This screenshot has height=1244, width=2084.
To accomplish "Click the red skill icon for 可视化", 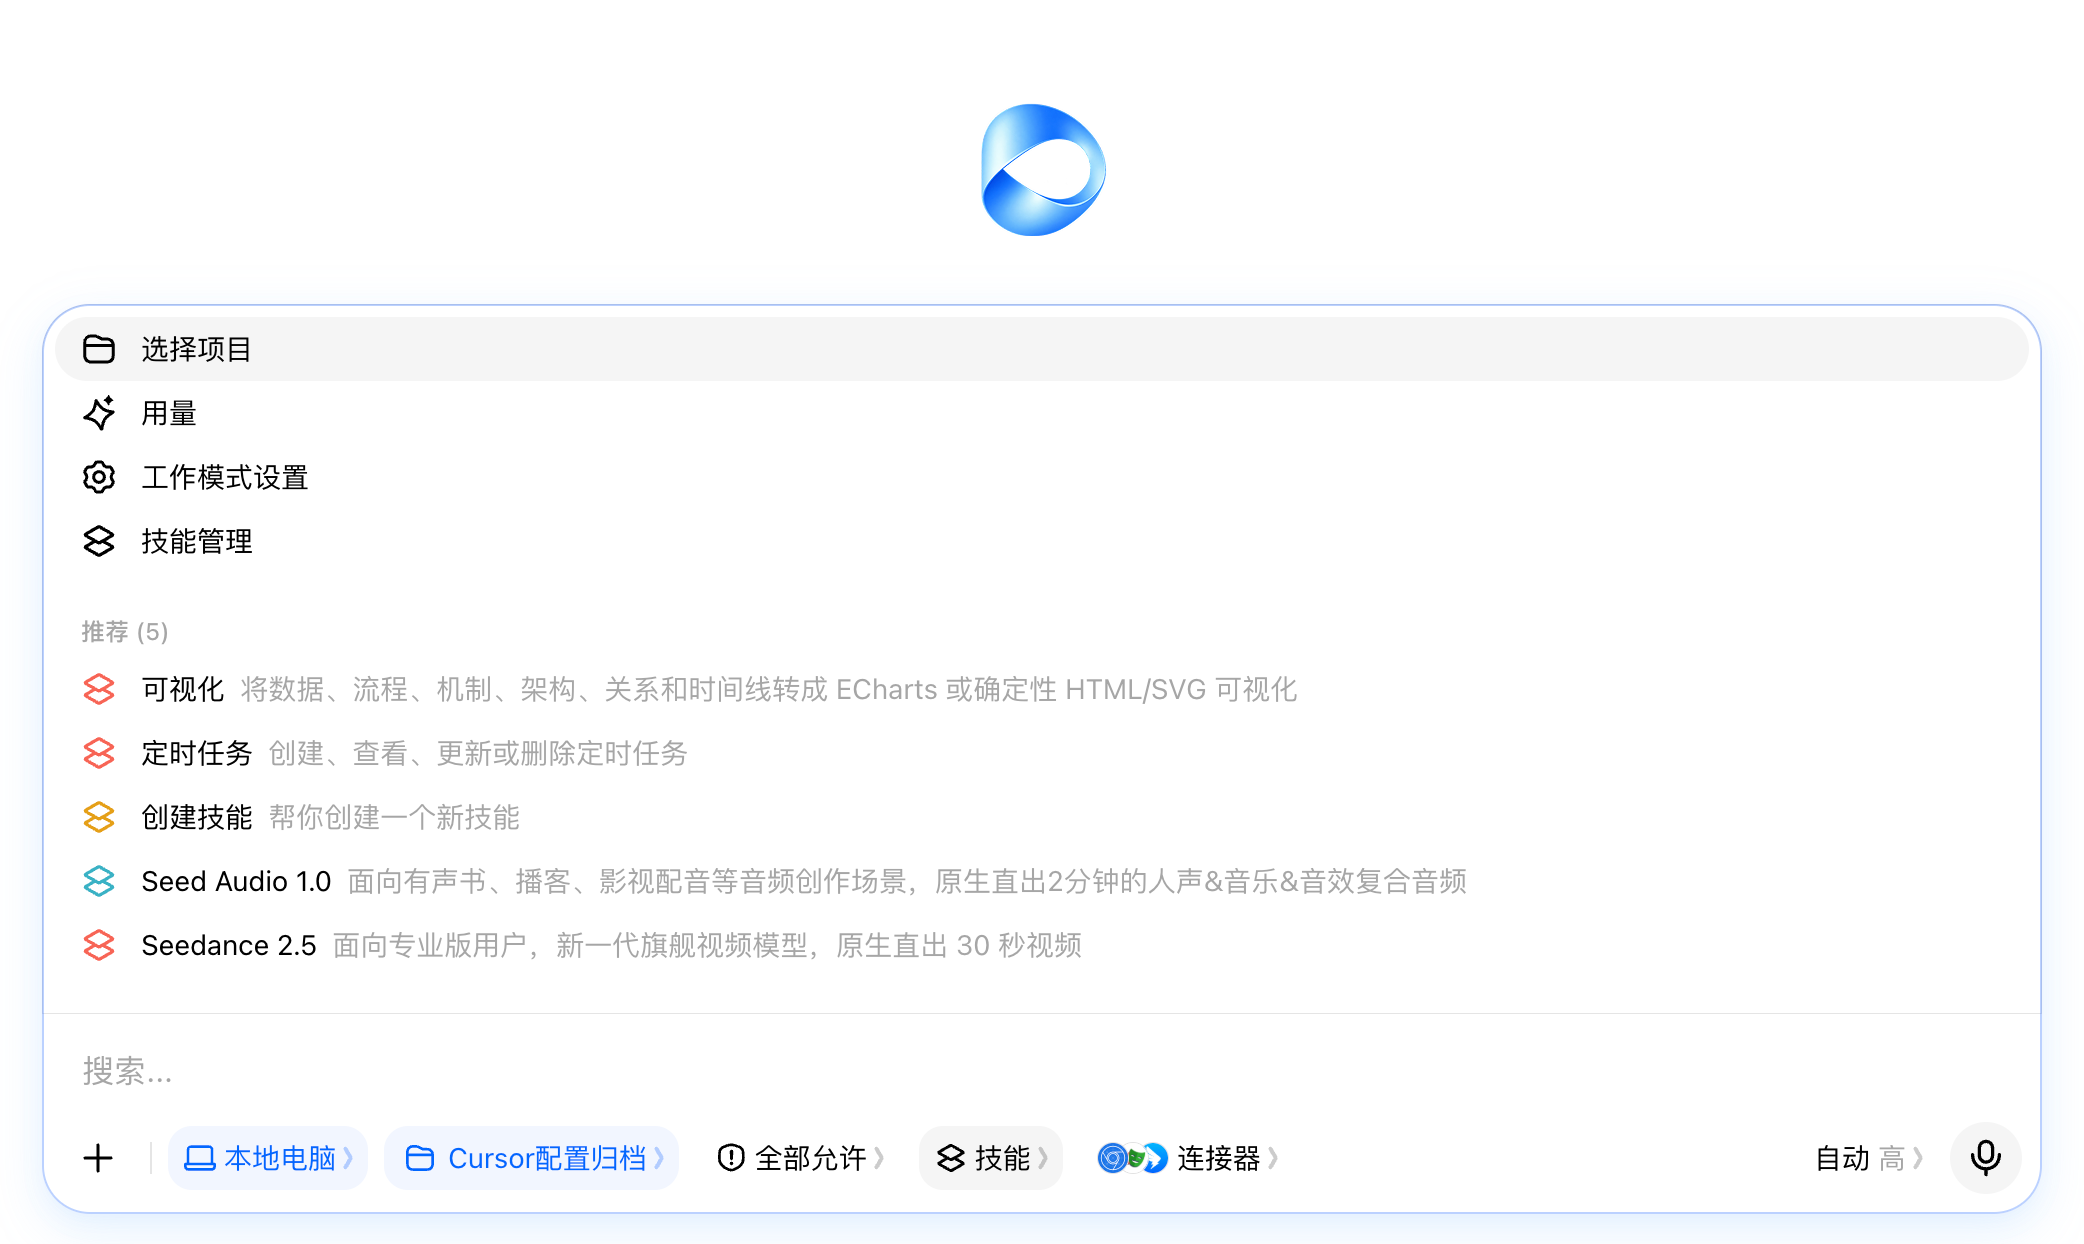I will point(99,689).
